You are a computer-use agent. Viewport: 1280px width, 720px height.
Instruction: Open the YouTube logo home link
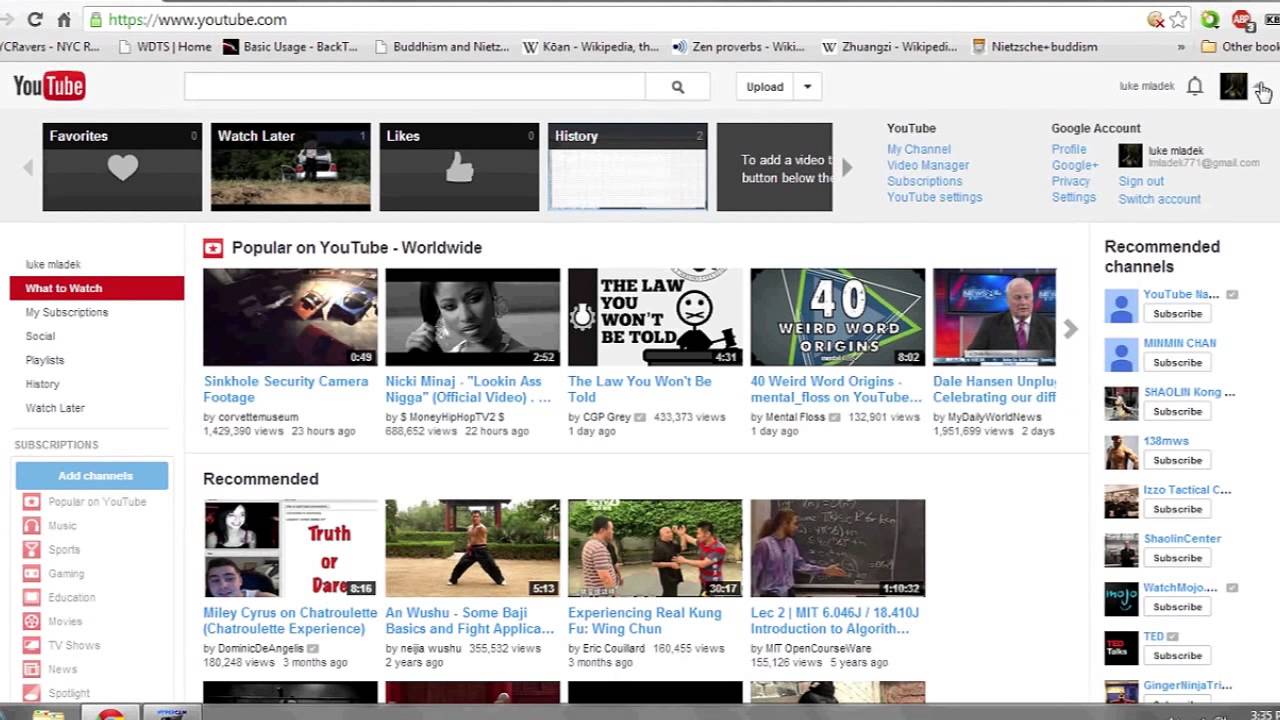(x=49, y=87)
